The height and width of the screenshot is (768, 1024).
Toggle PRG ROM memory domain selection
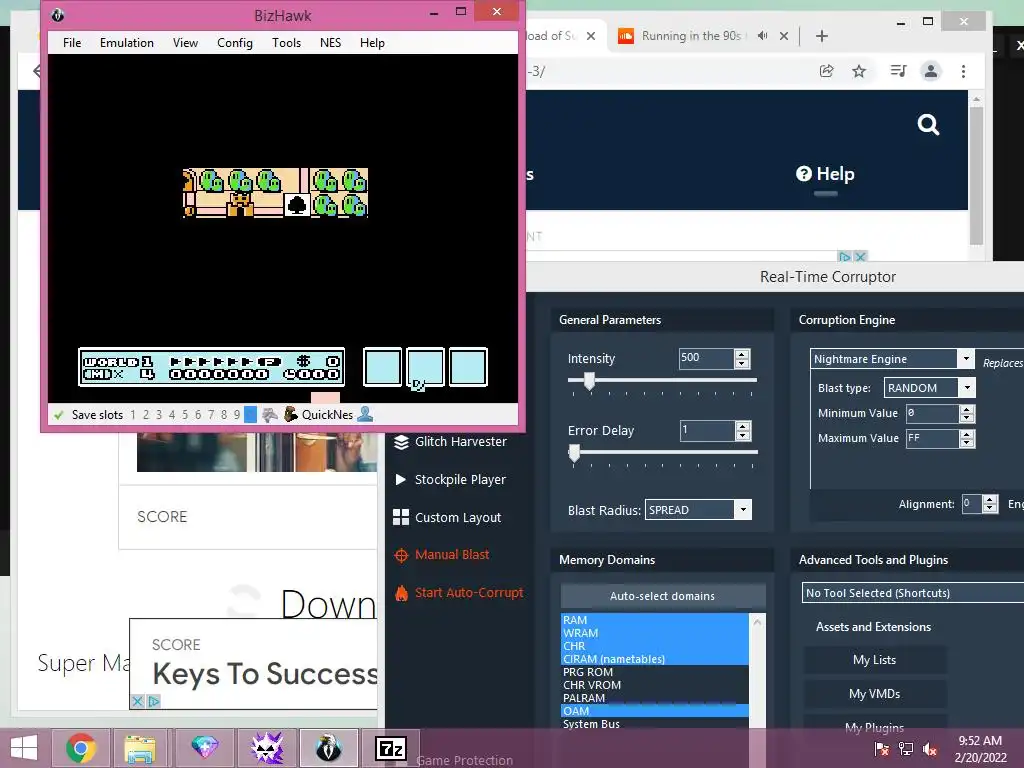coord(654,672)
